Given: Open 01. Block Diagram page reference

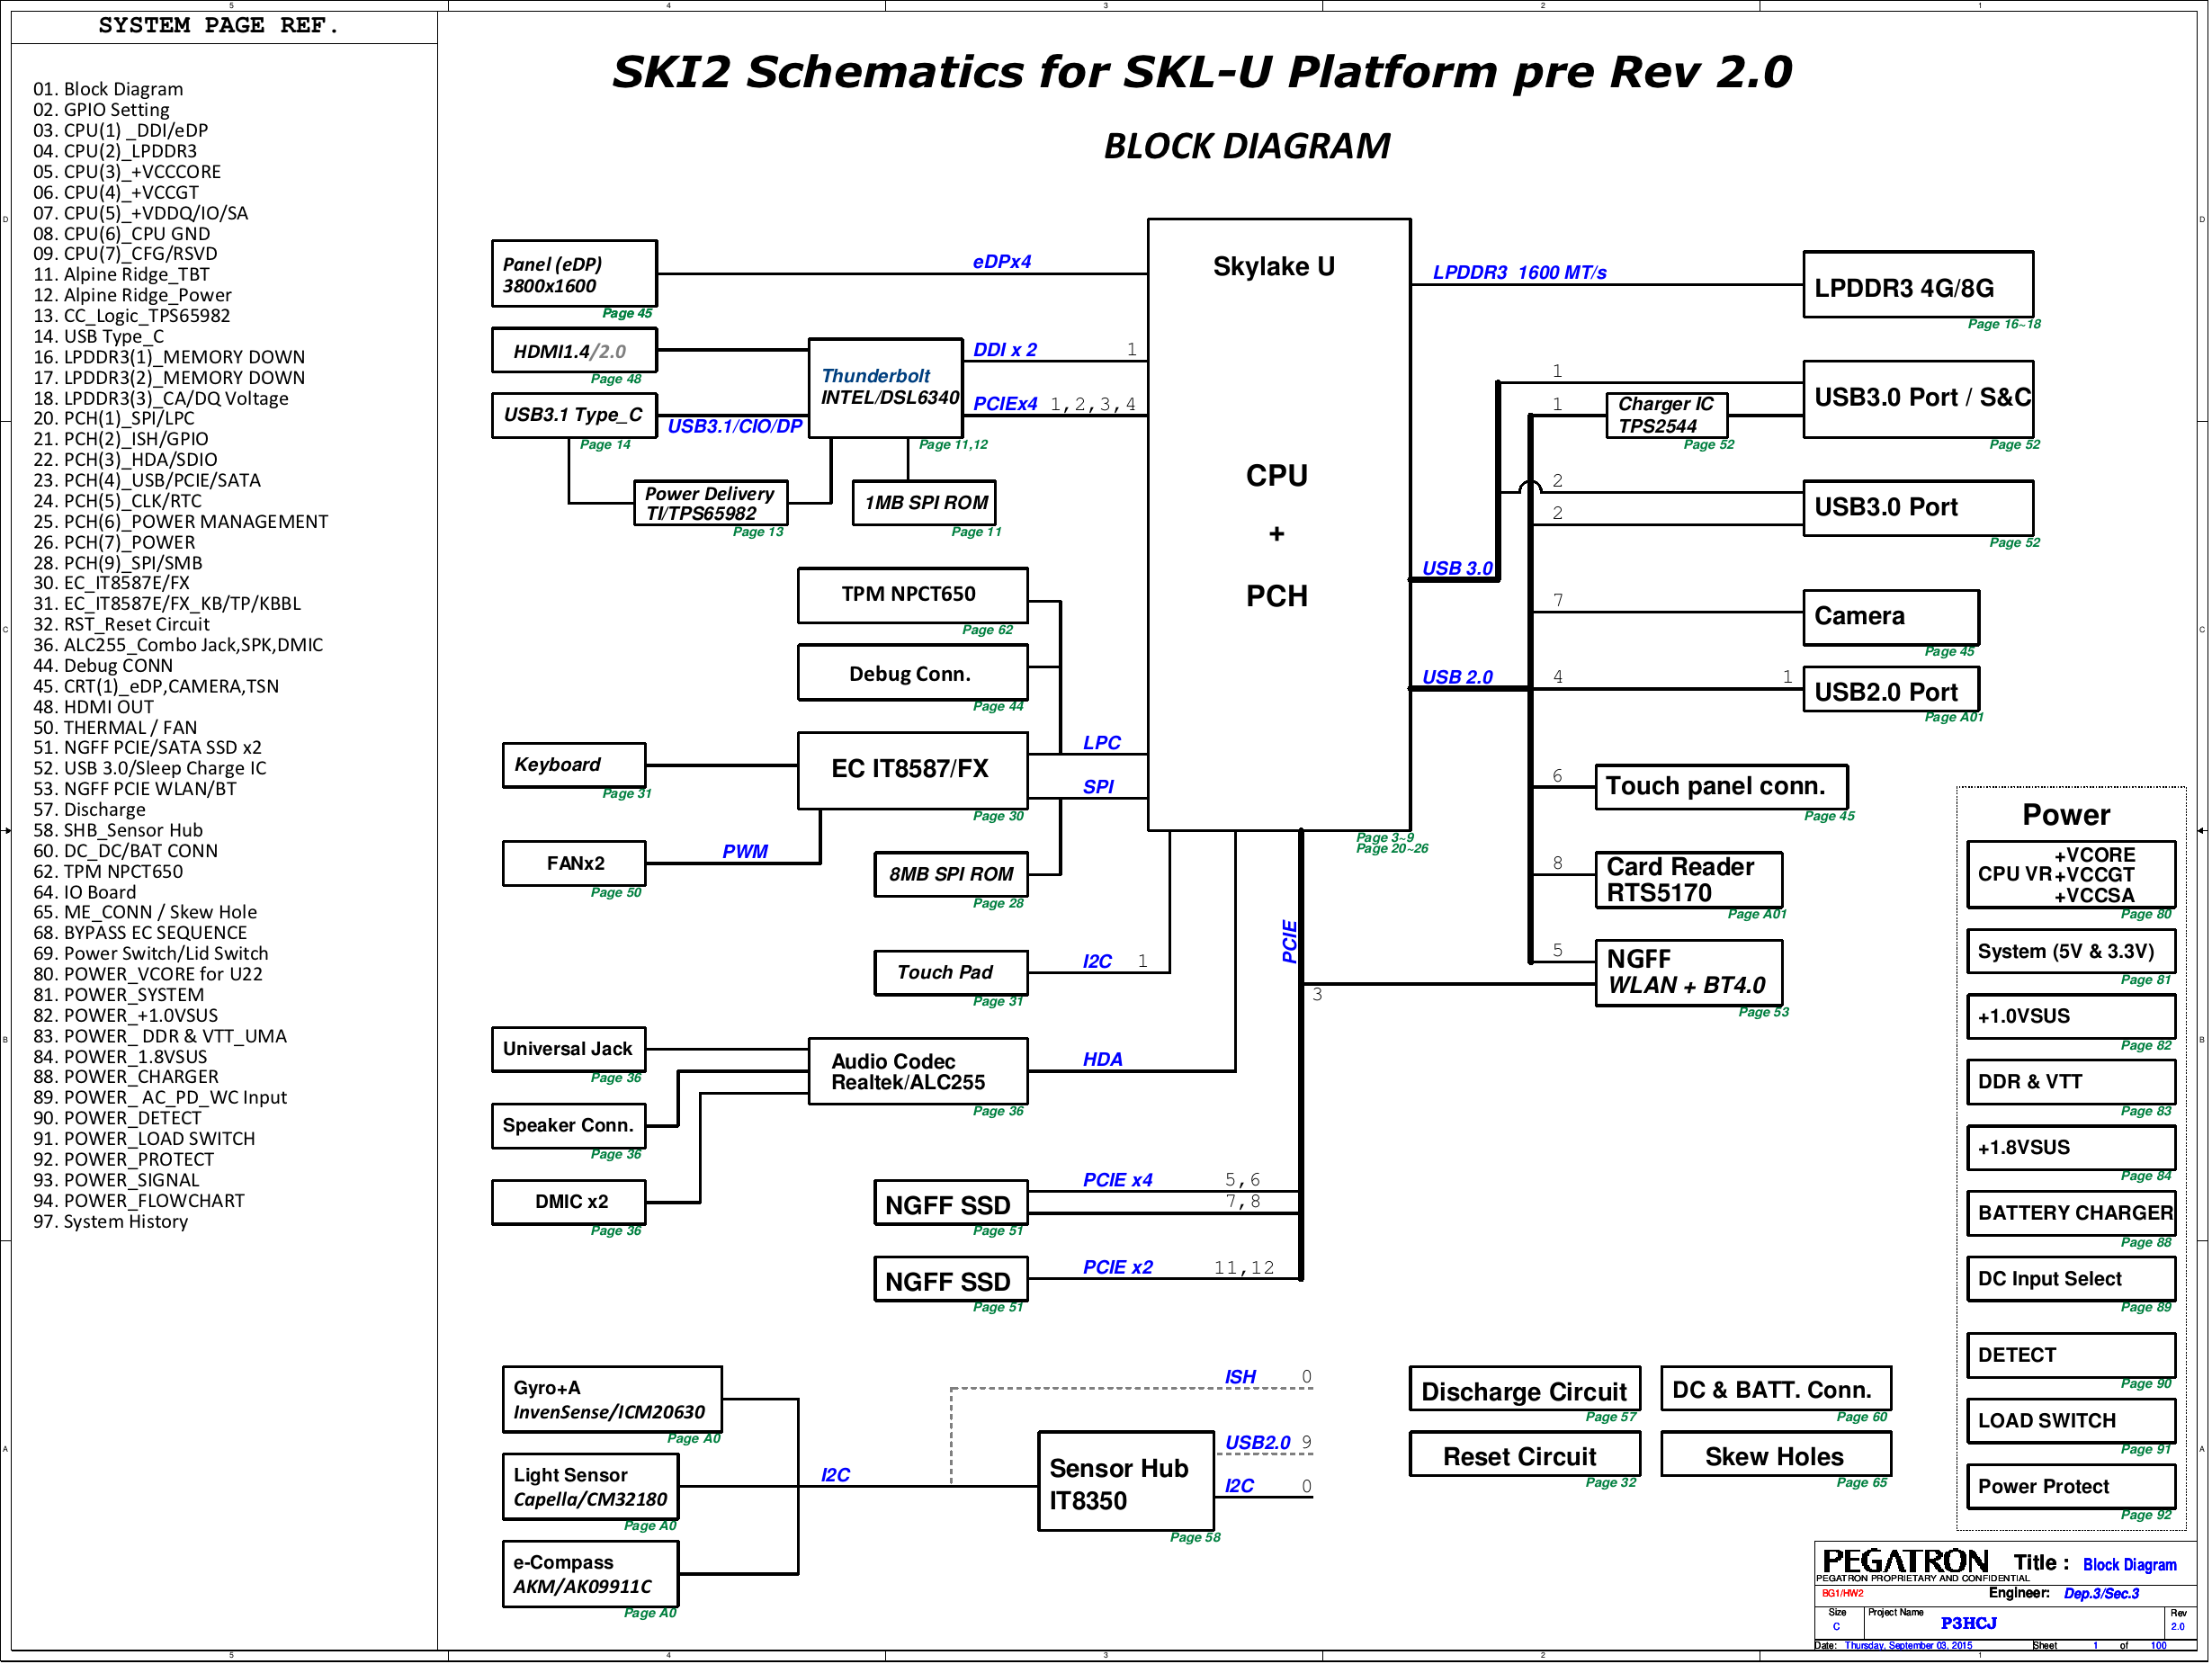Looking at the screenshot, I should tap(108, 89).
